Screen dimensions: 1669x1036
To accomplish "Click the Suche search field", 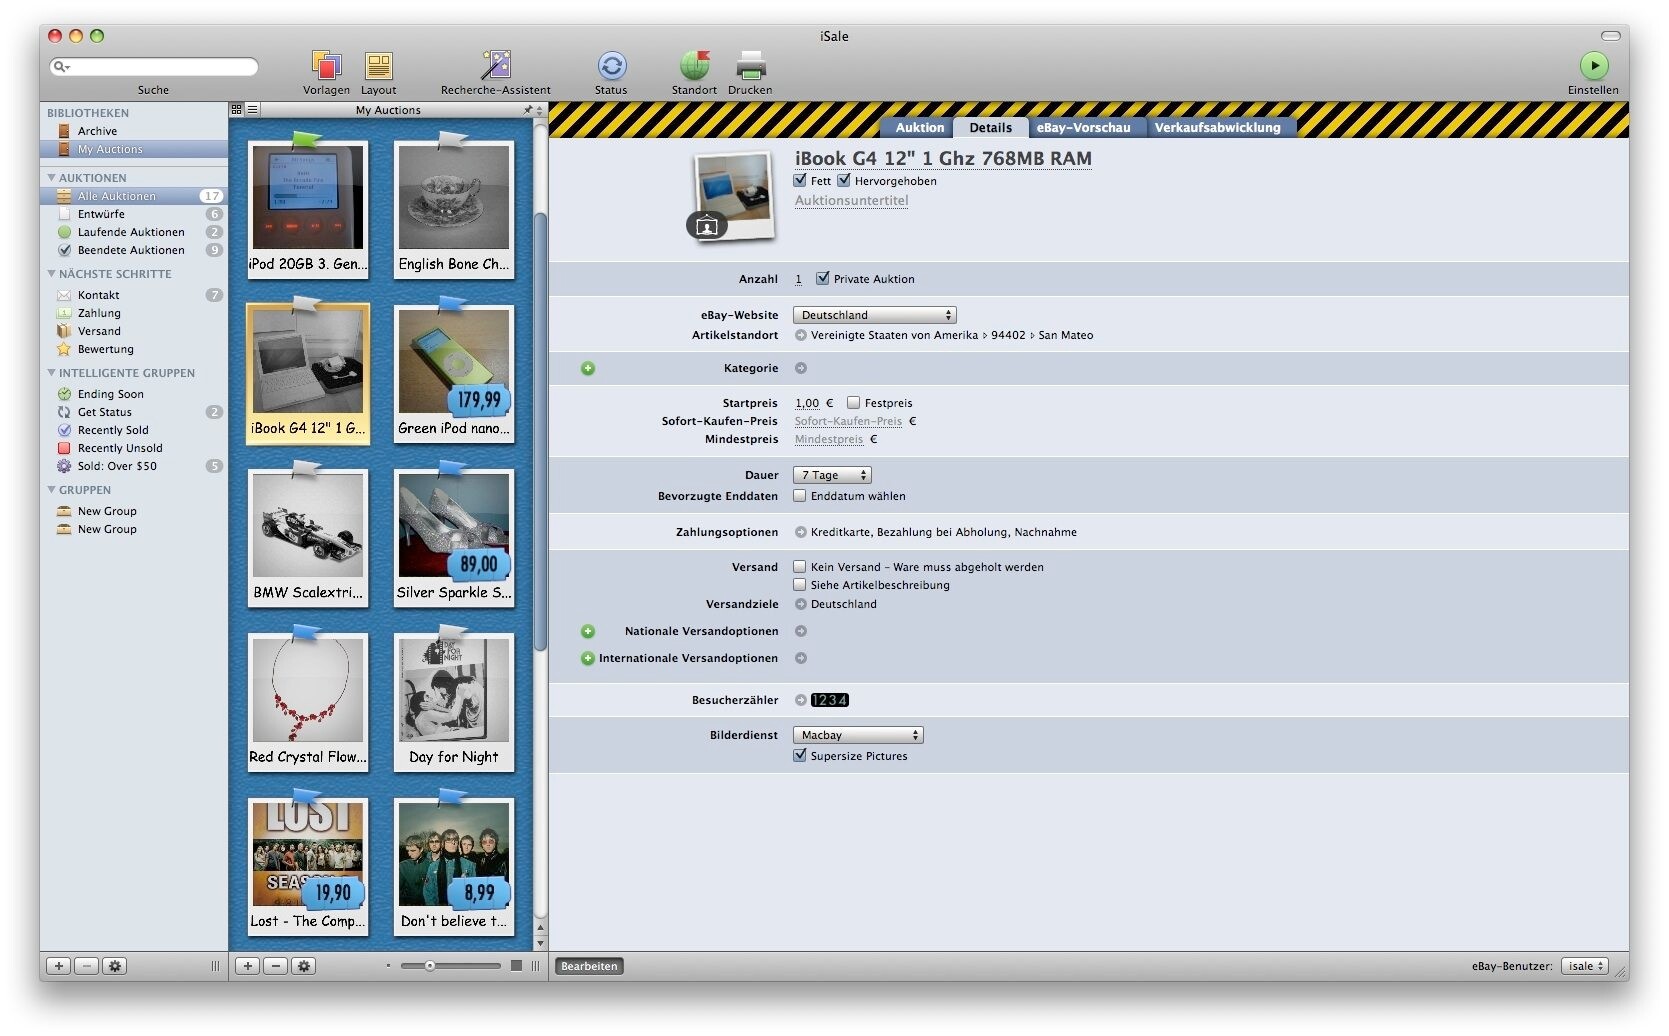I will (153, 67).
